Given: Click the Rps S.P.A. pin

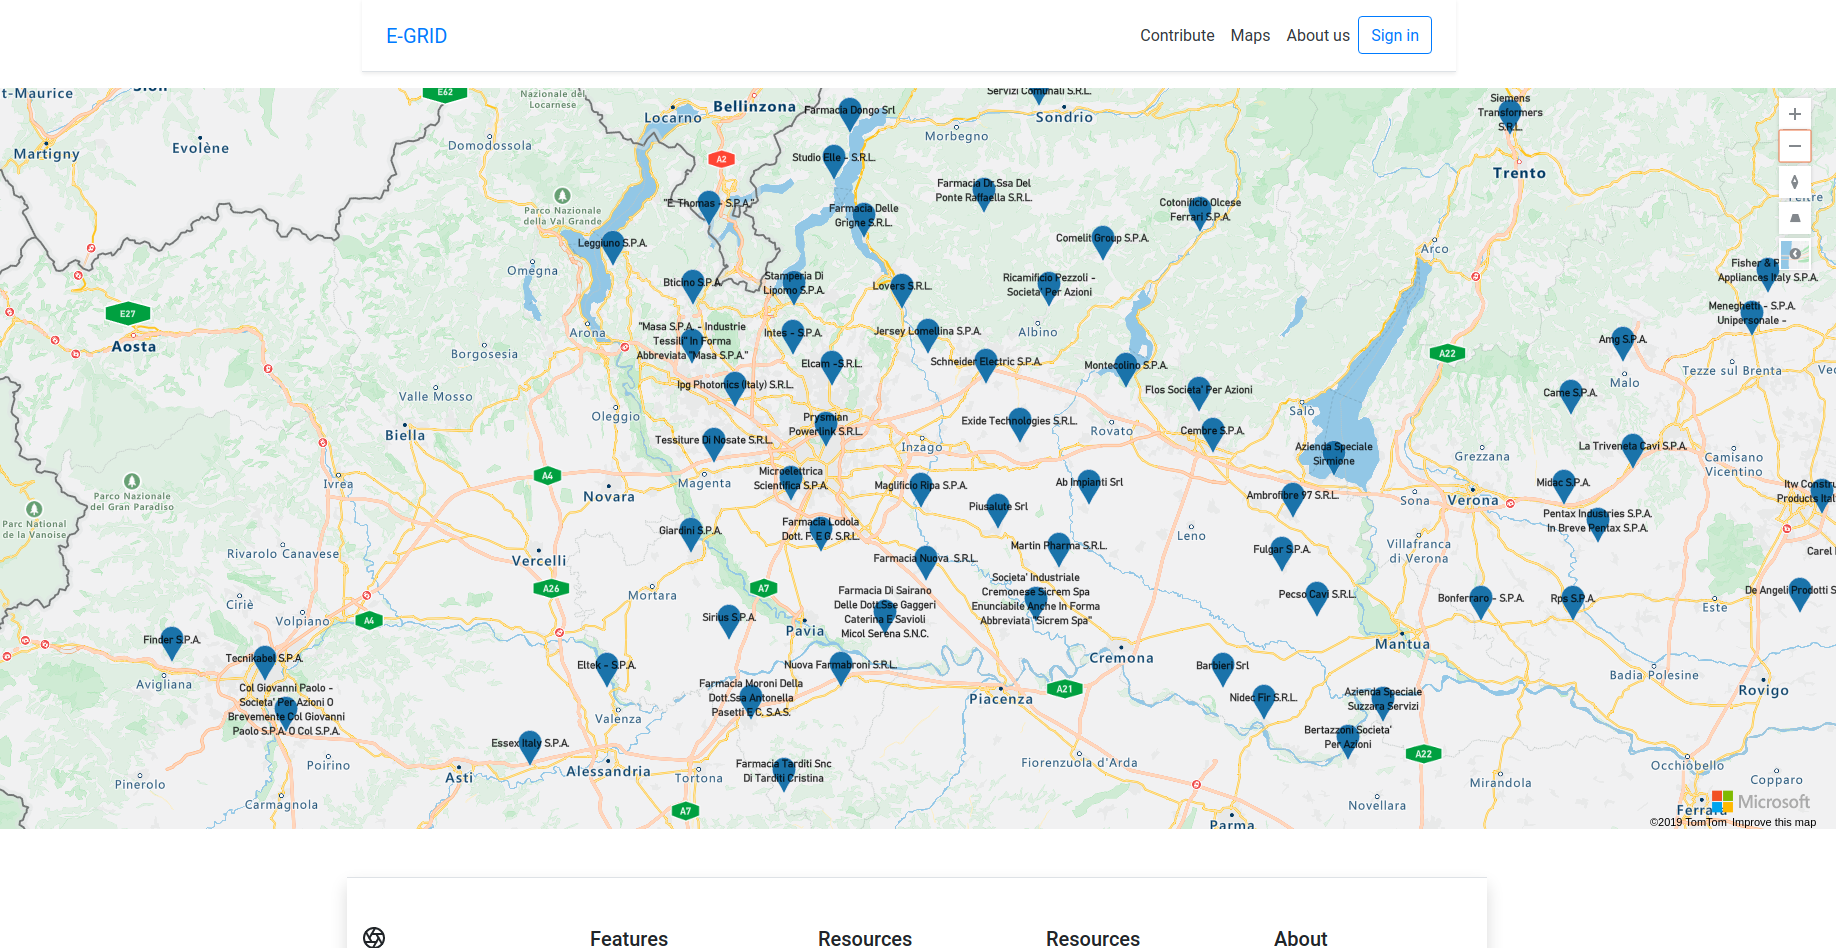Looking at the screenshot, I should 1573,602.
